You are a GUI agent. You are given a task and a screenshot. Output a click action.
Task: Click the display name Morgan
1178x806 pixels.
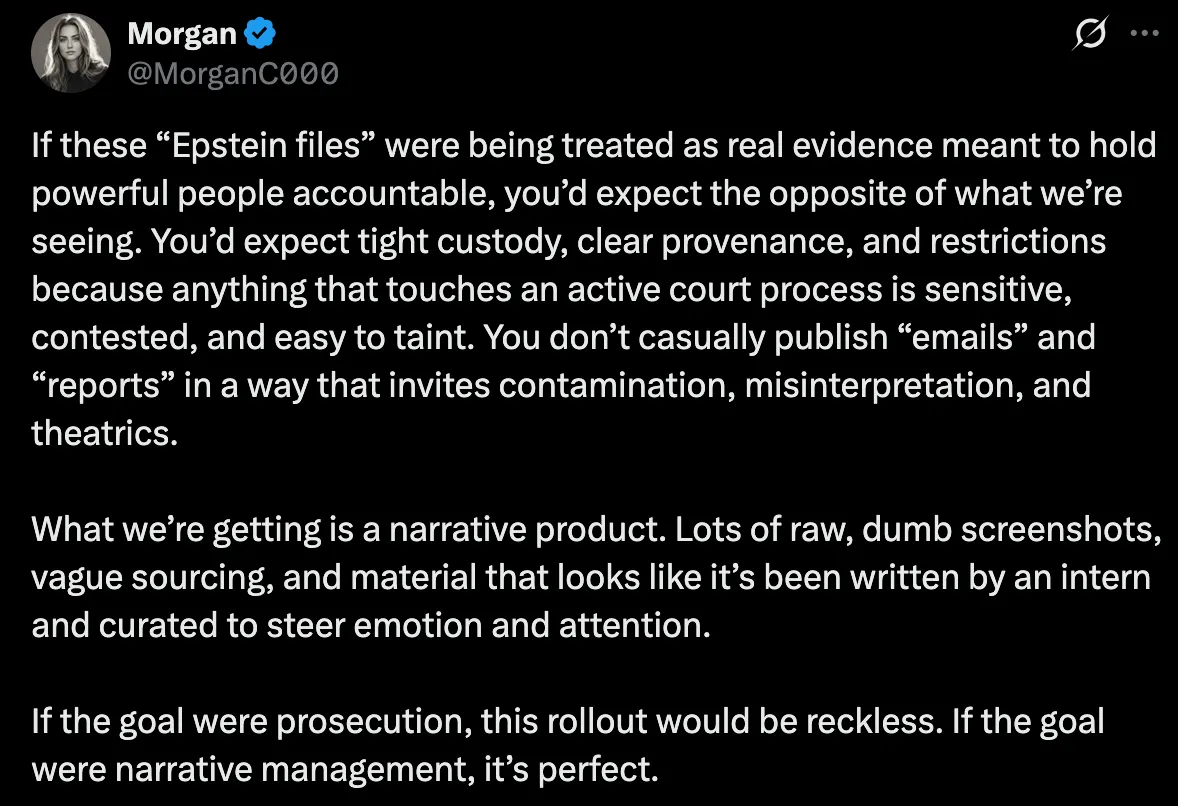pyautogui.click(x=182, y=35)
